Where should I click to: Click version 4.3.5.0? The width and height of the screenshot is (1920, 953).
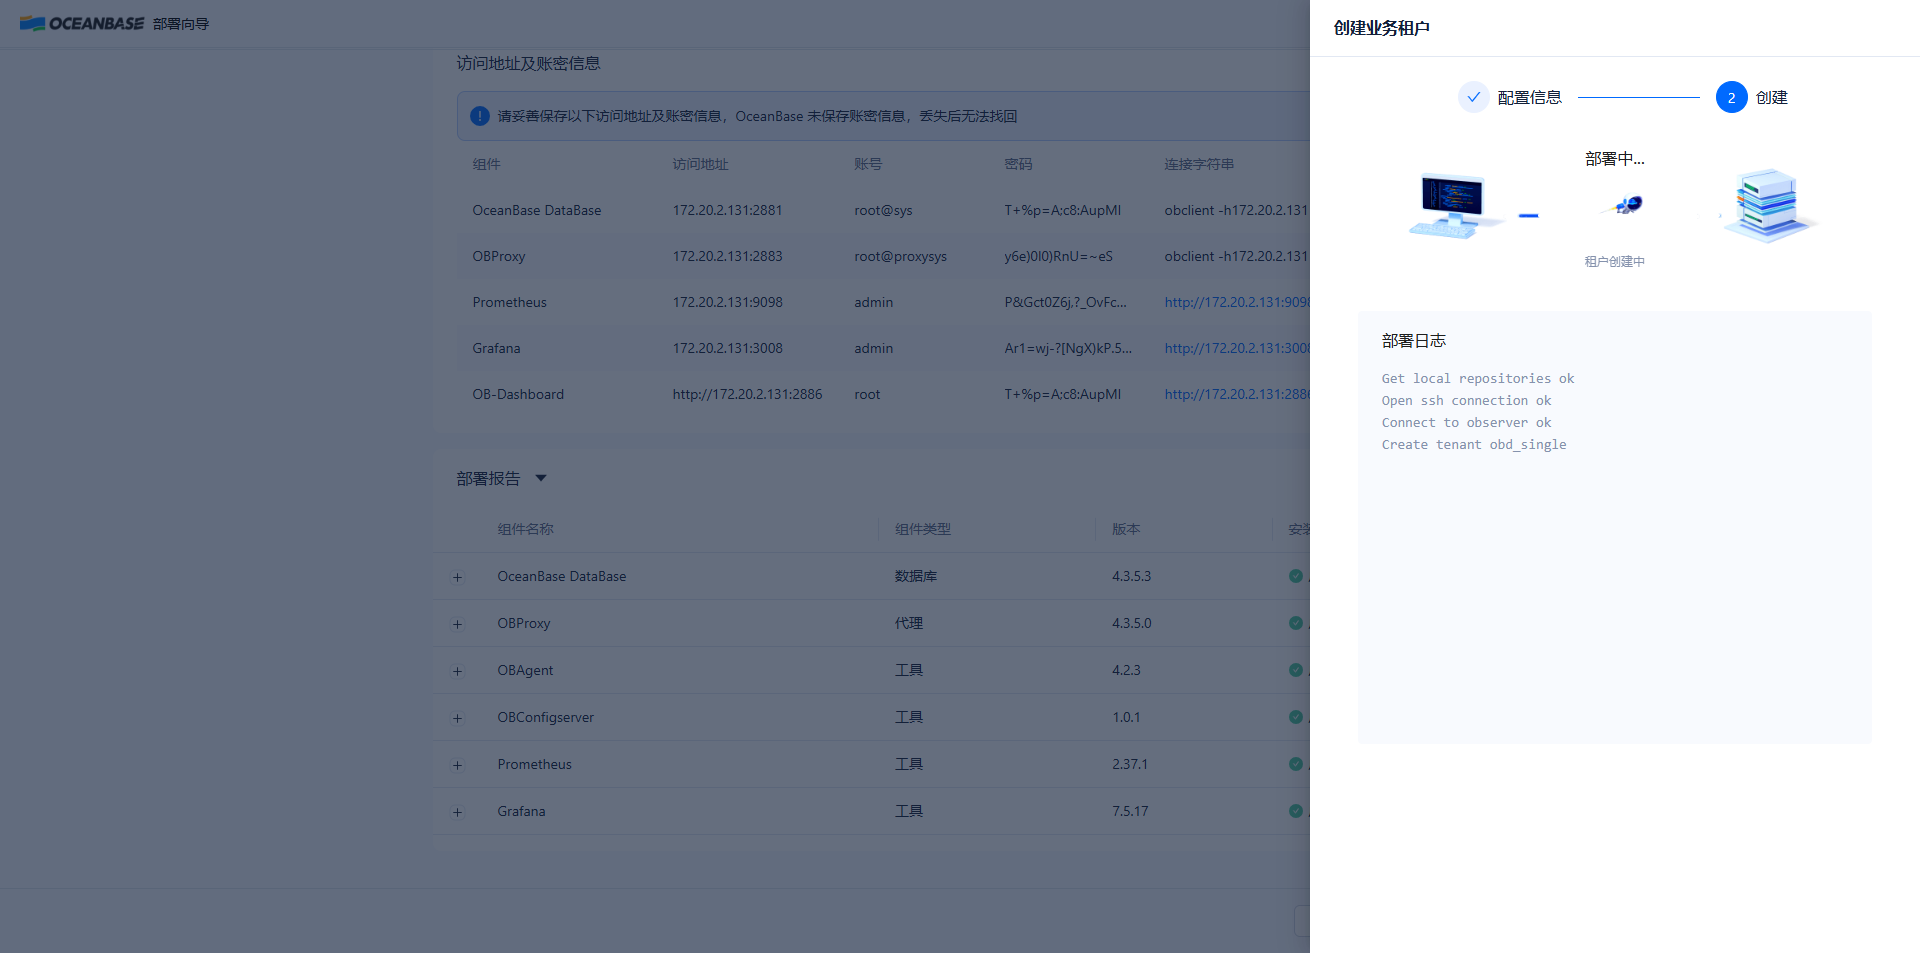click(x=1131, y=623)
